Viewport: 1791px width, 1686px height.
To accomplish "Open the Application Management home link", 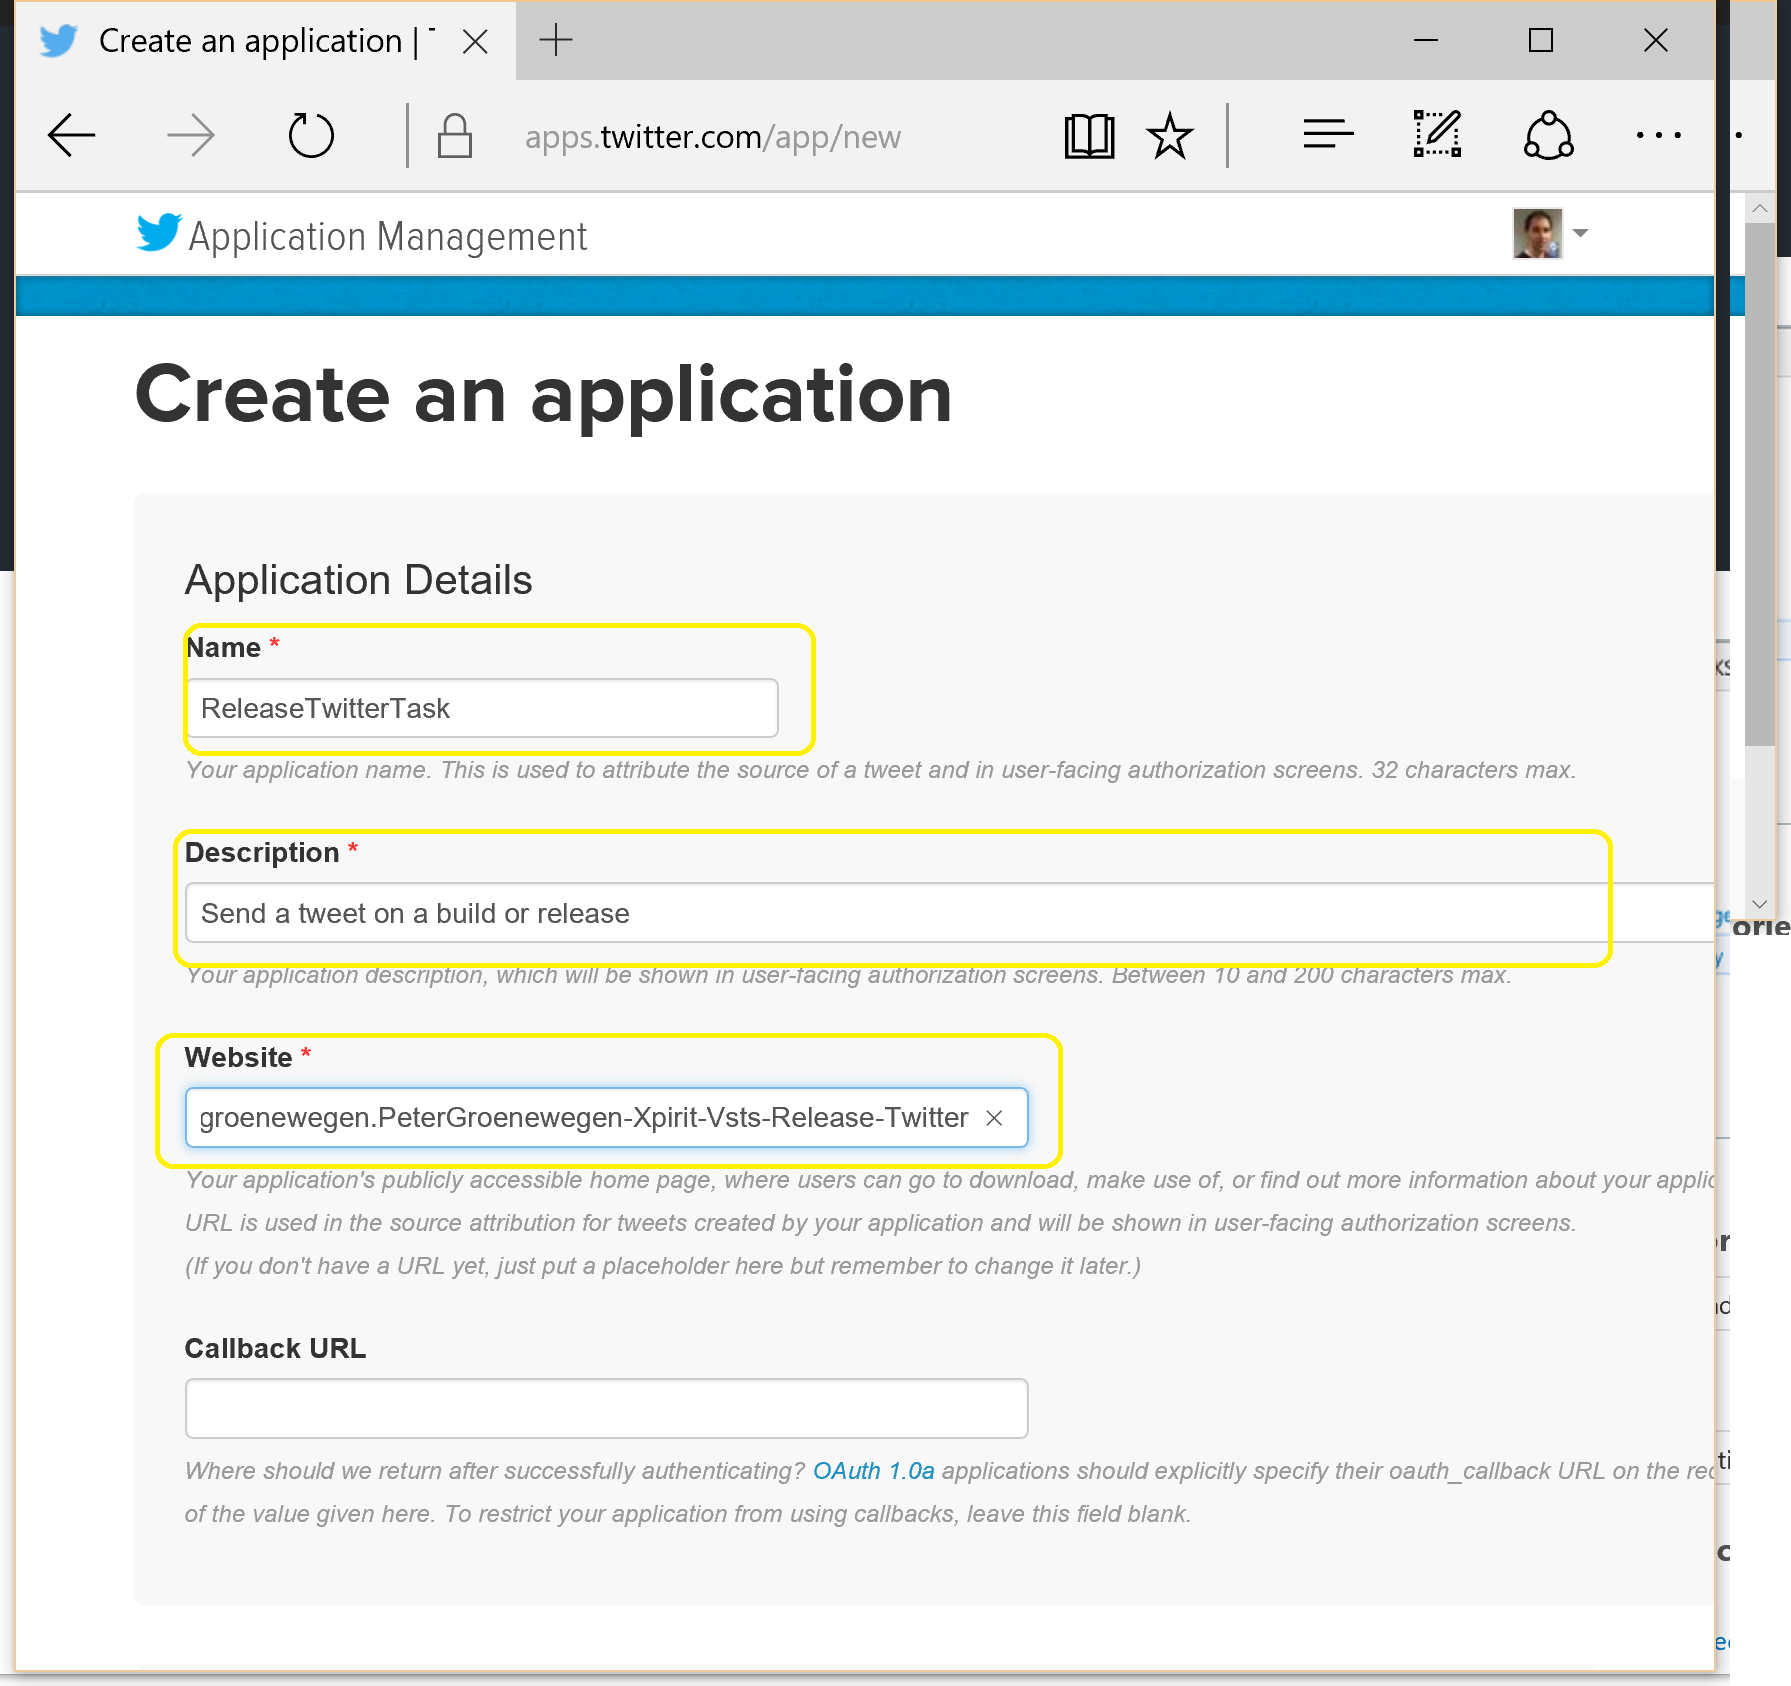I will (388, 237).
